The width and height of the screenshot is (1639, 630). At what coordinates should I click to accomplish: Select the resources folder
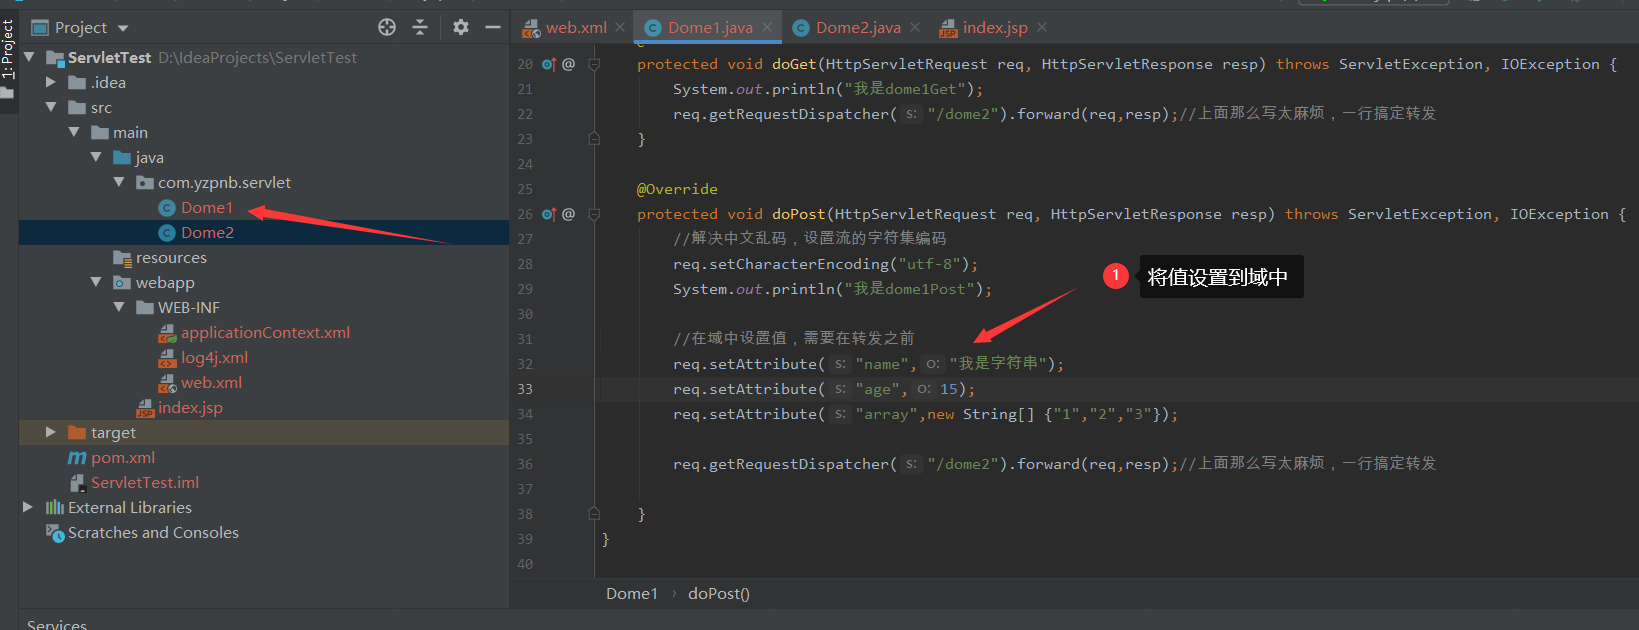pos(171,257)
